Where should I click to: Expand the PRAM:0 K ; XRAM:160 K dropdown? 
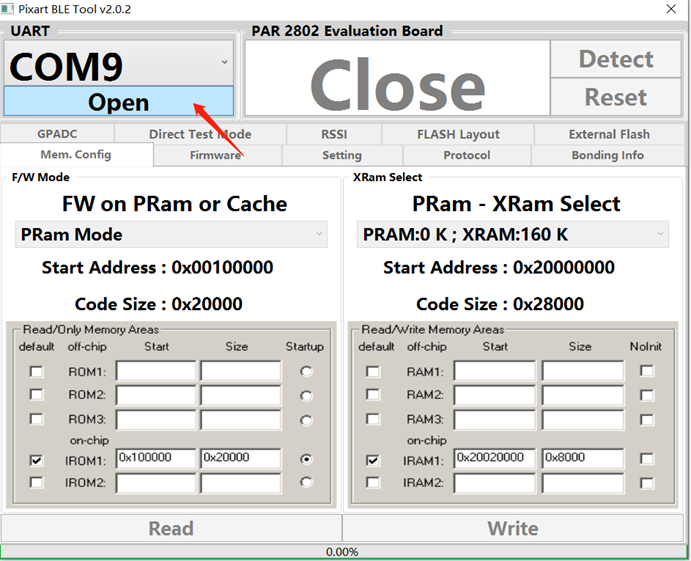pos(513,234)
